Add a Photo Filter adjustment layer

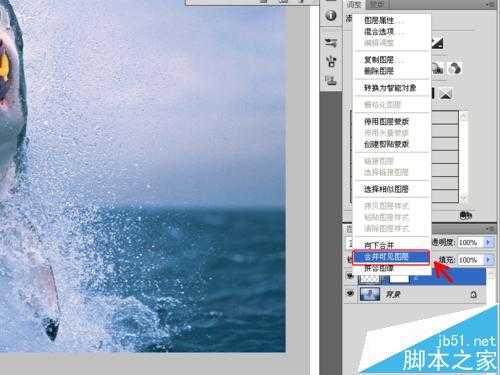437,69
